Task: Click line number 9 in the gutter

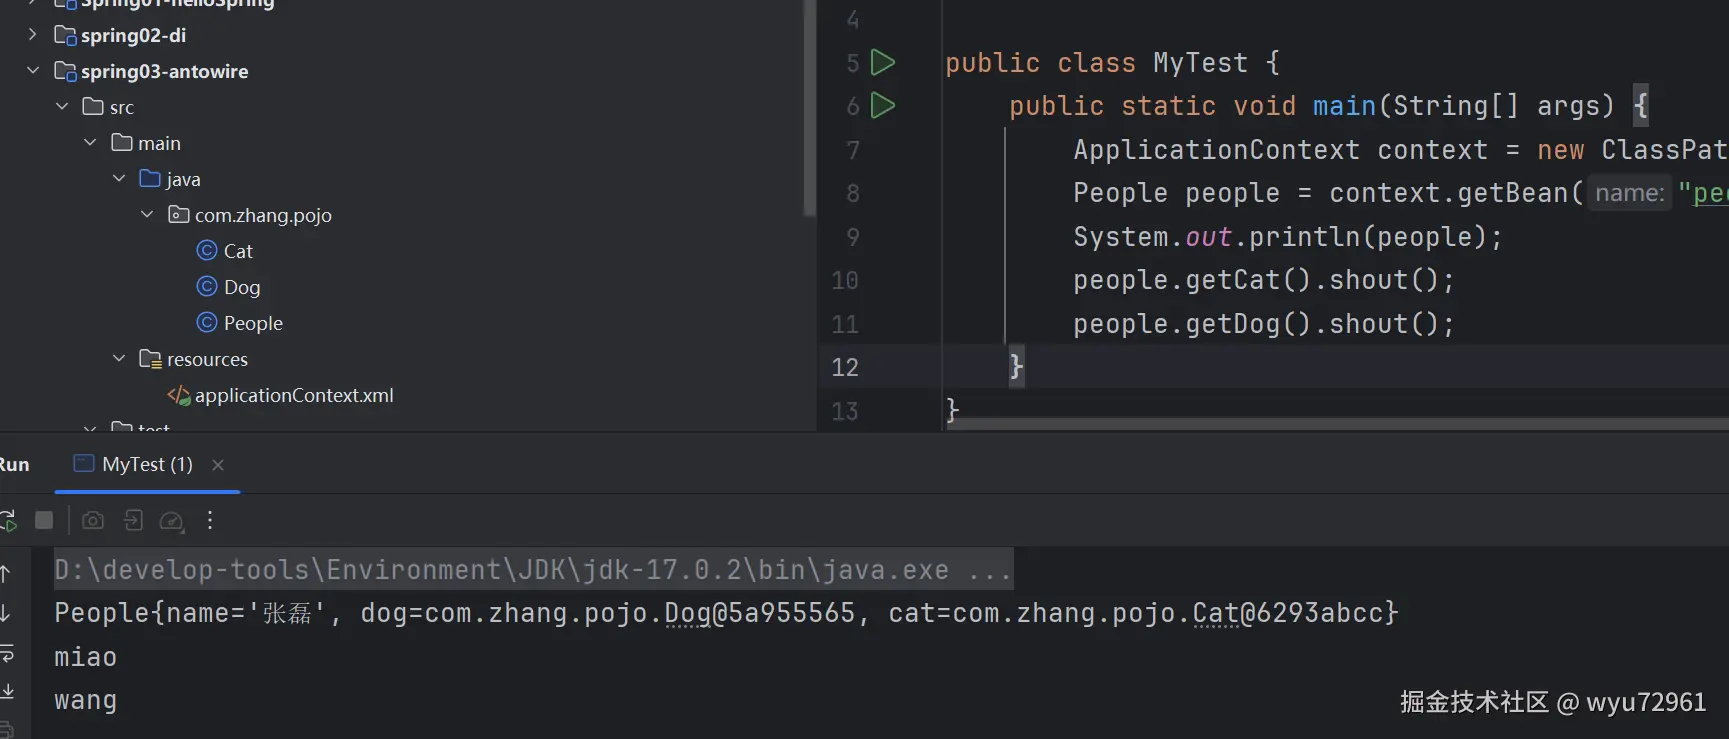Action: point(853,237)
